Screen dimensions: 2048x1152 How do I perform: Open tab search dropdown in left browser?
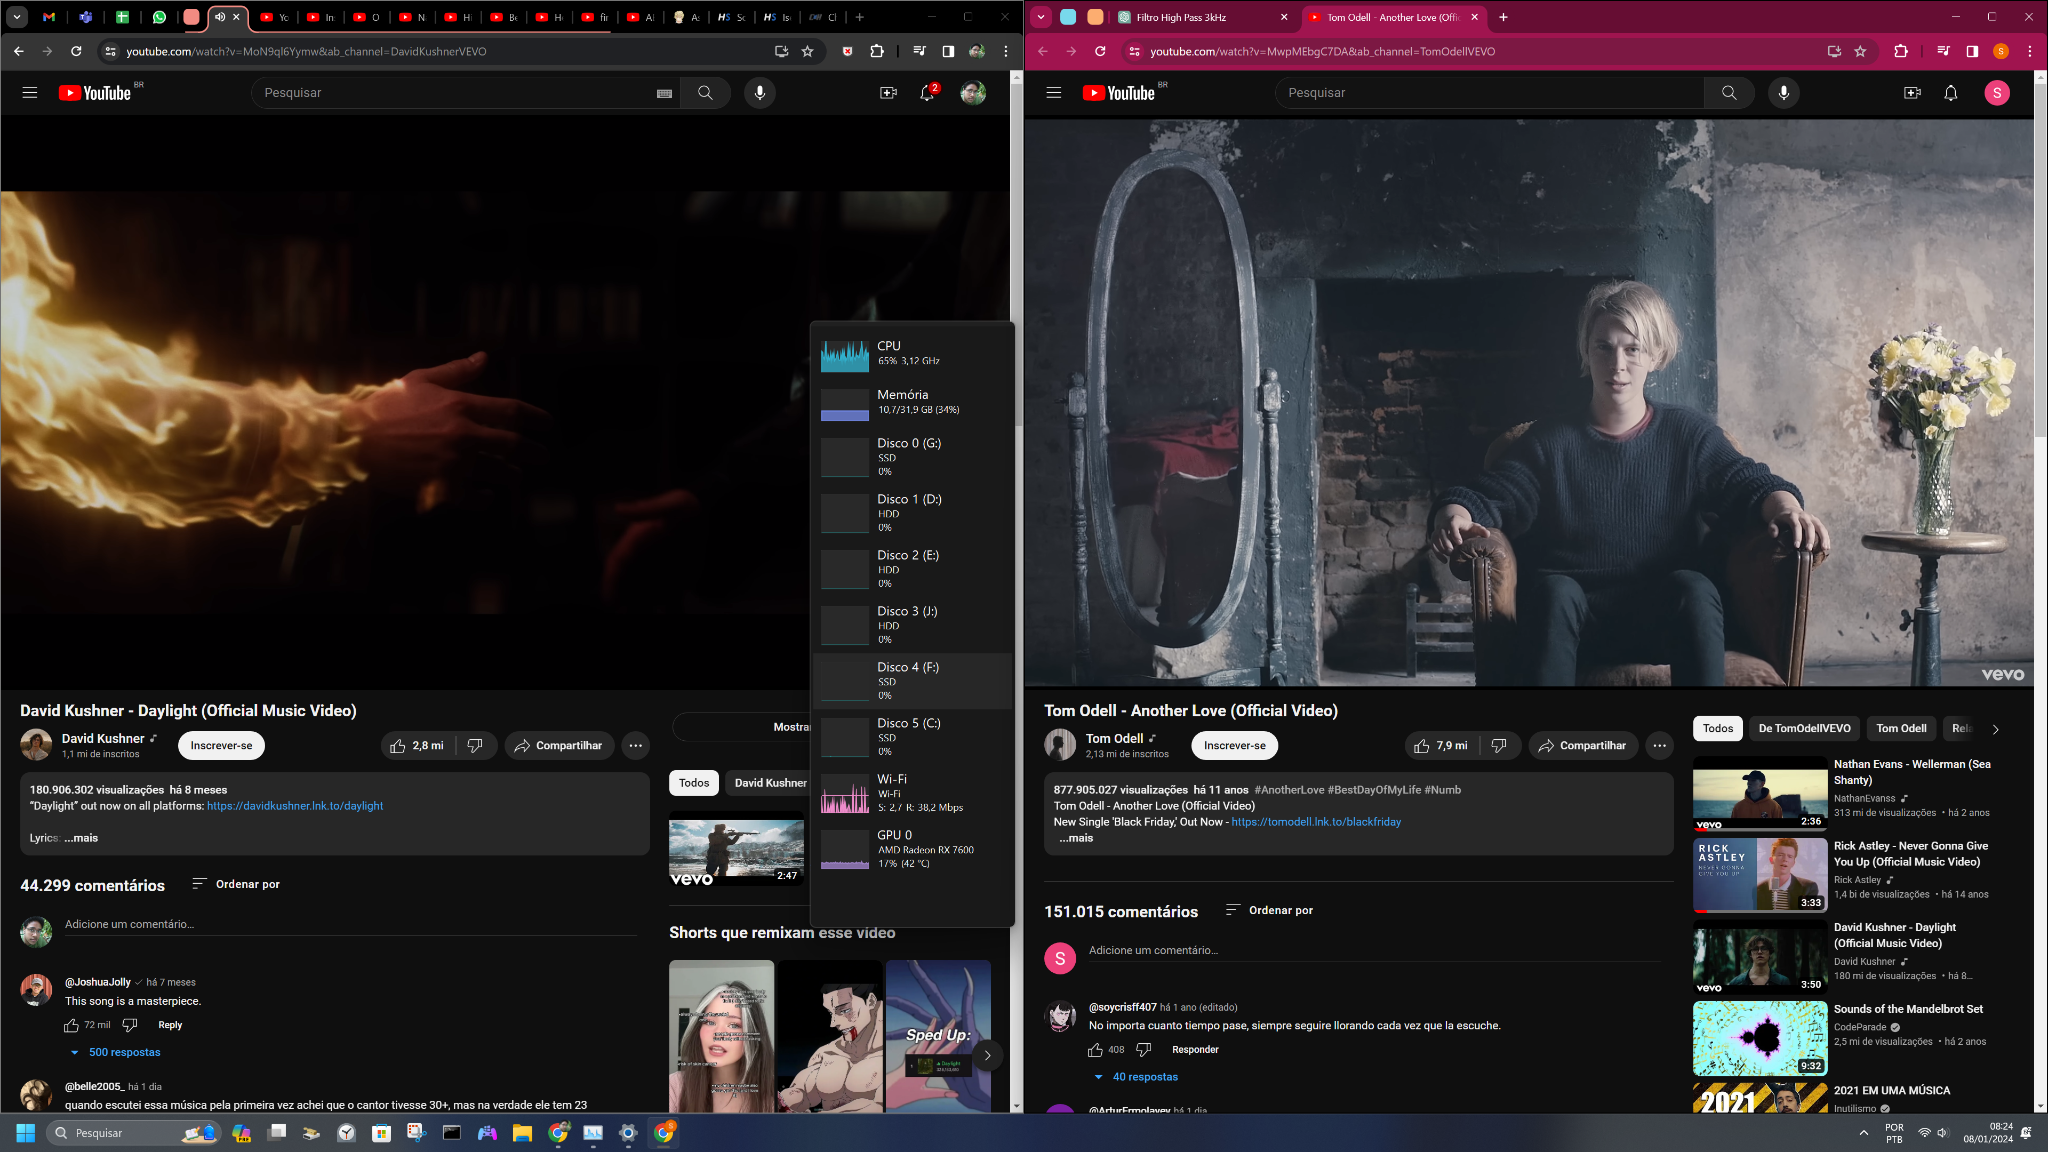(x=17, y=17)
